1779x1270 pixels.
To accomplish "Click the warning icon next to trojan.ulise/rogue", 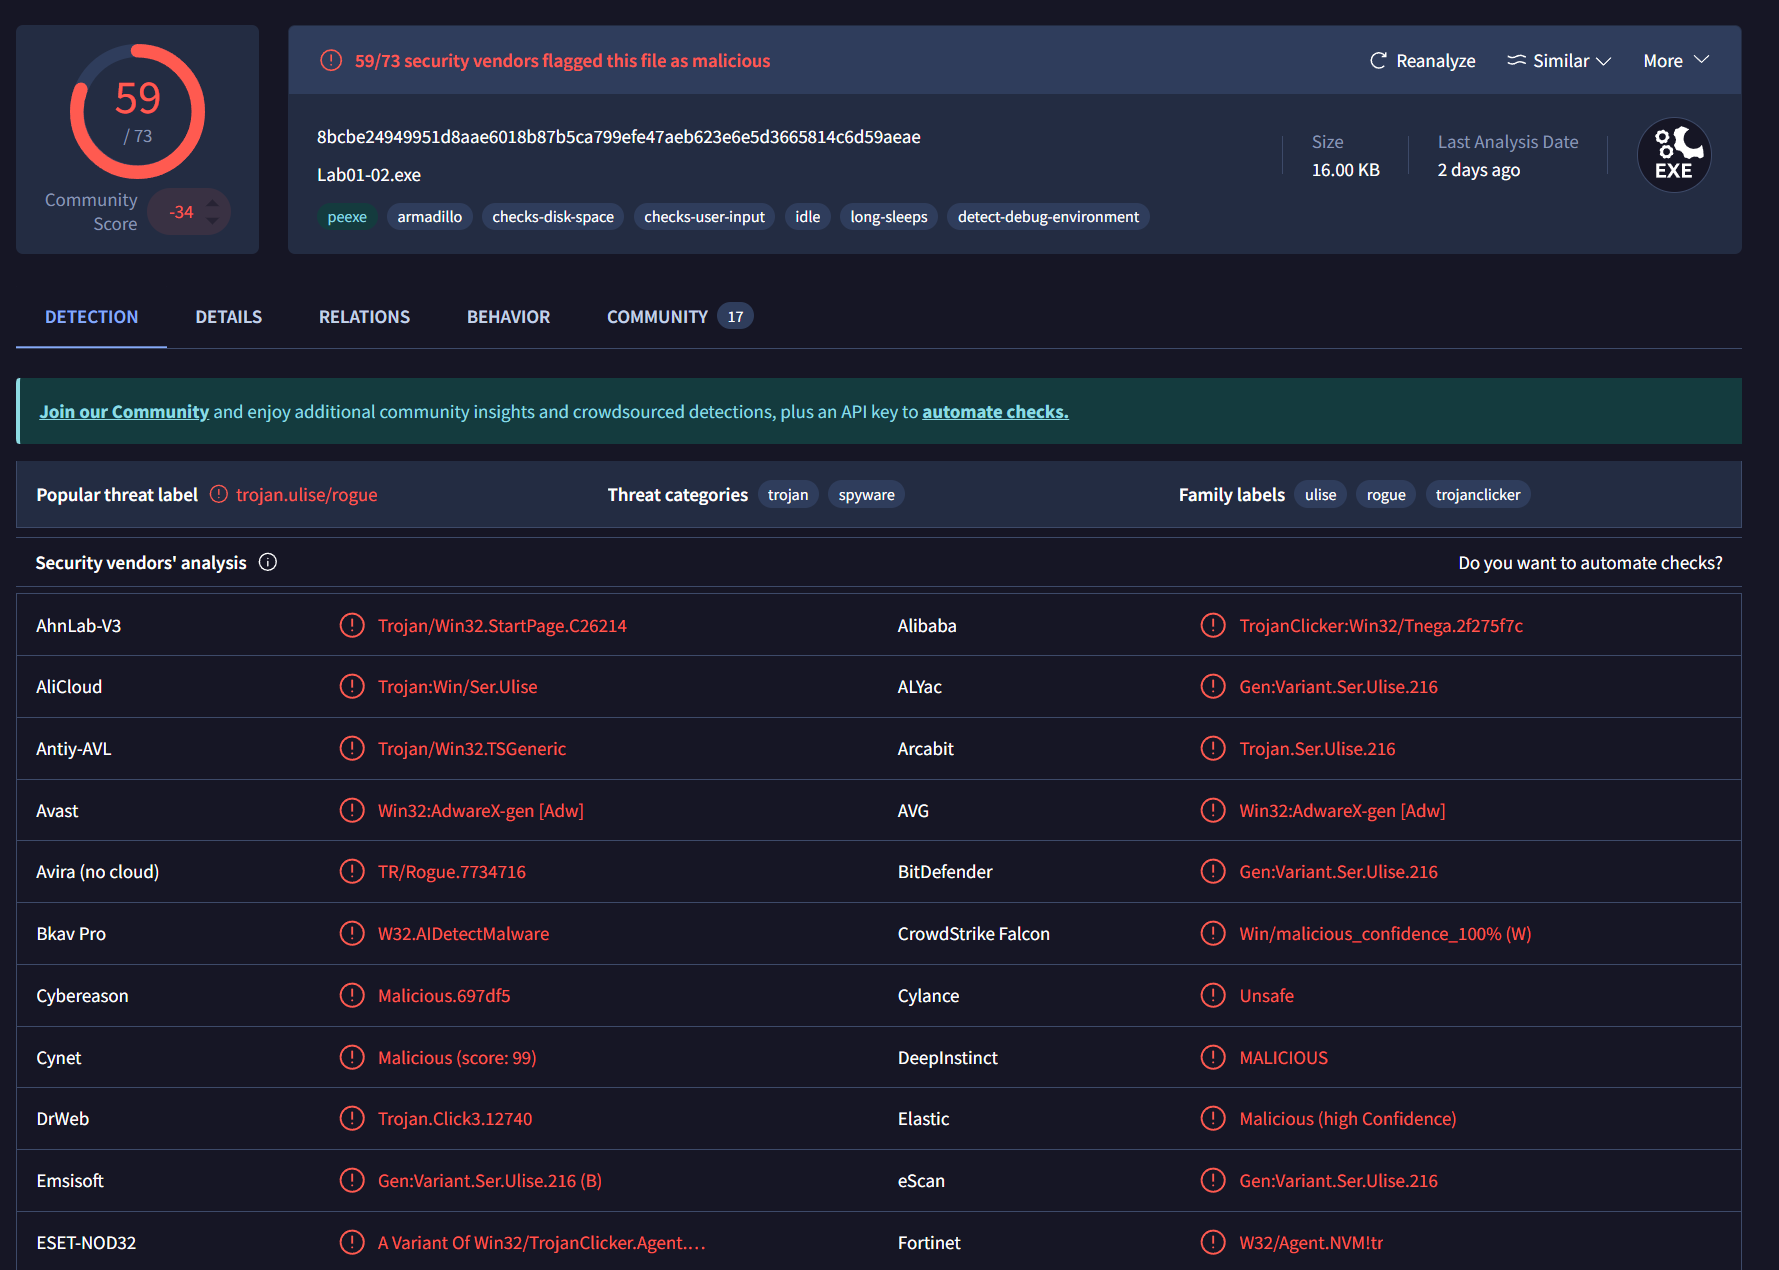I will click(219, 494).
